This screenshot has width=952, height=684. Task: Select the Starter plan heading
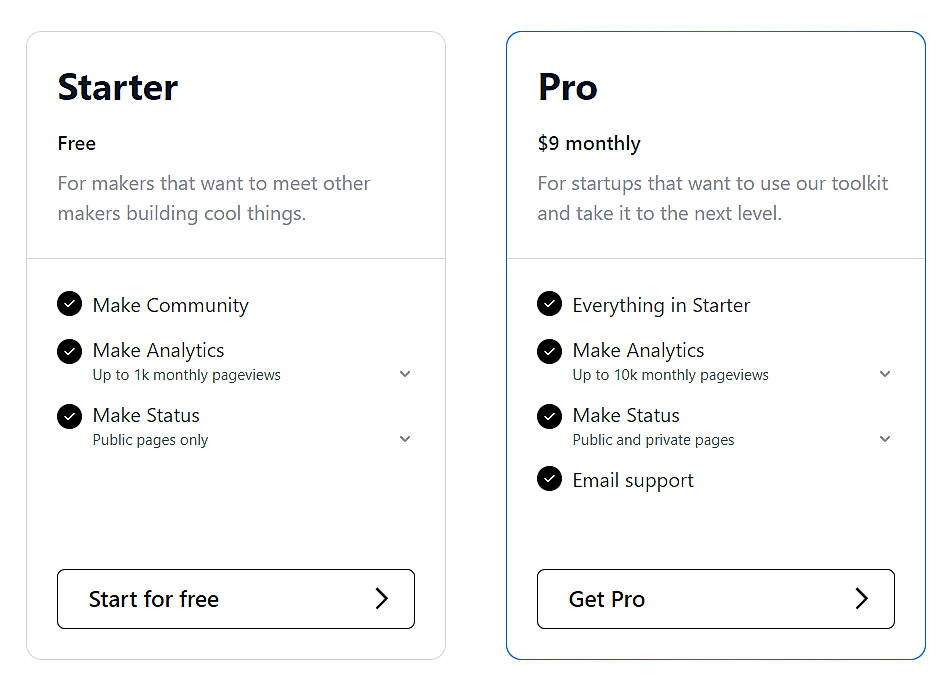(117, 88)
